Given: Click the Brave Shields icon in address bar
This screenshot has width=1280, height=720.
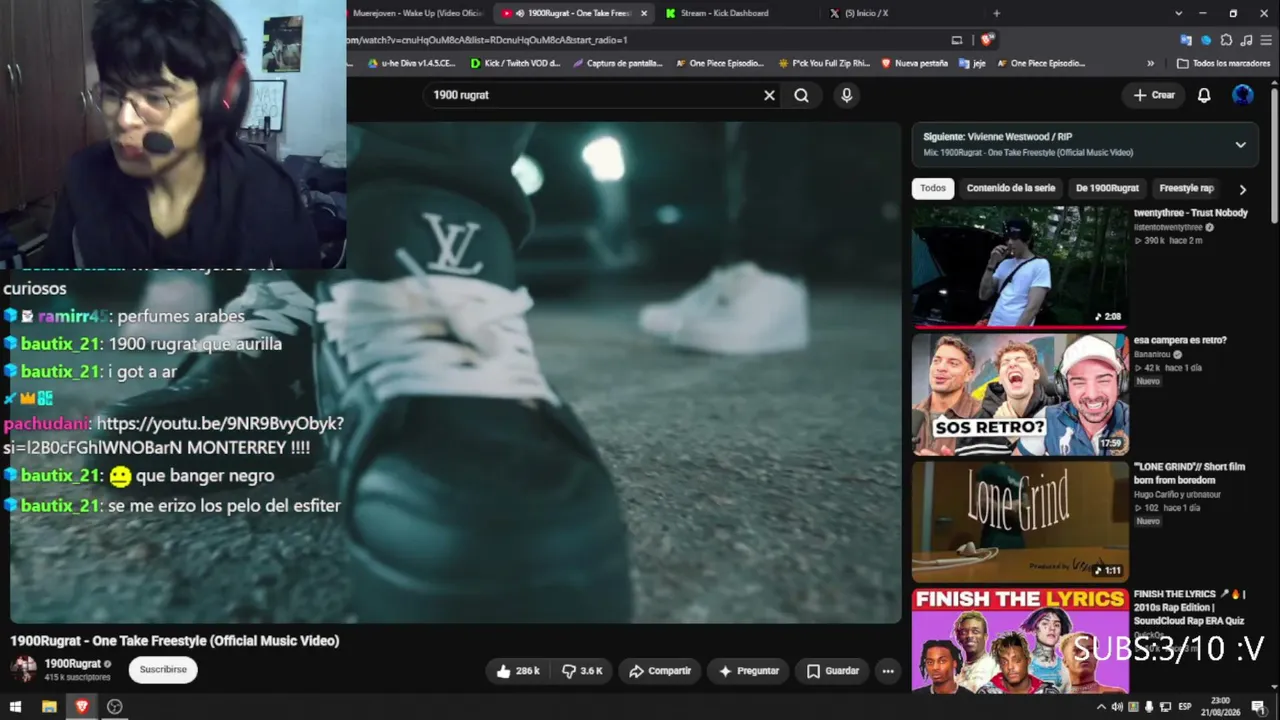Looking at the screenshot, I should click(987, 40).
